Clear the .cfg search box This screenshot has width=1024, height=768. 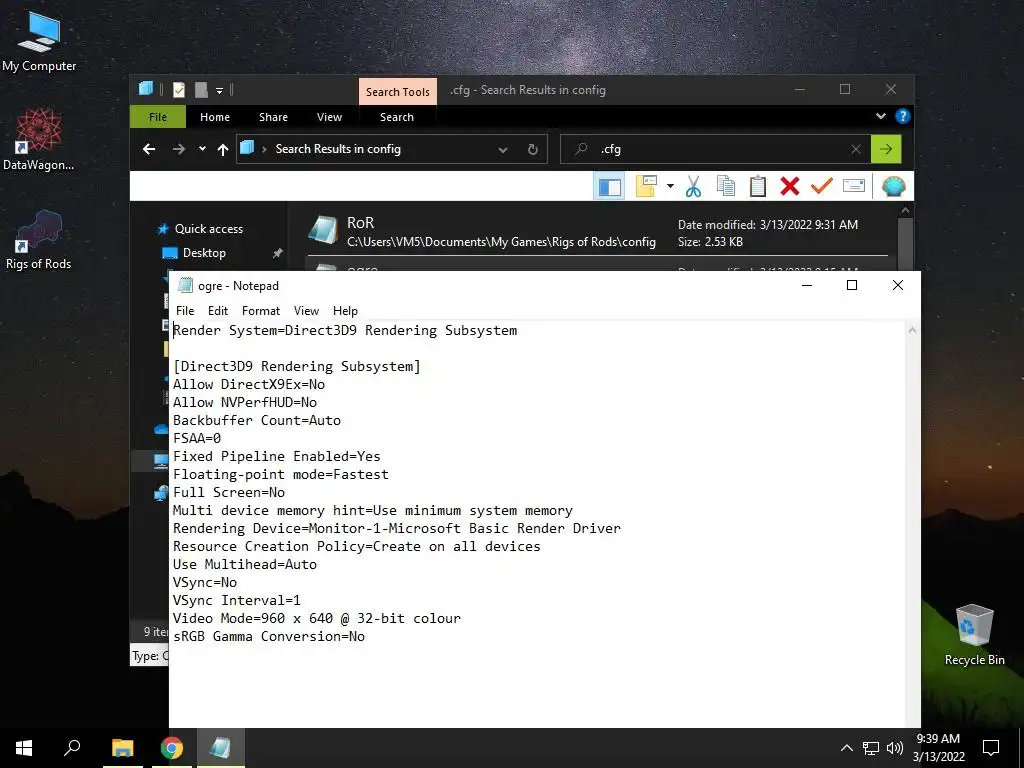coord(856,150)
